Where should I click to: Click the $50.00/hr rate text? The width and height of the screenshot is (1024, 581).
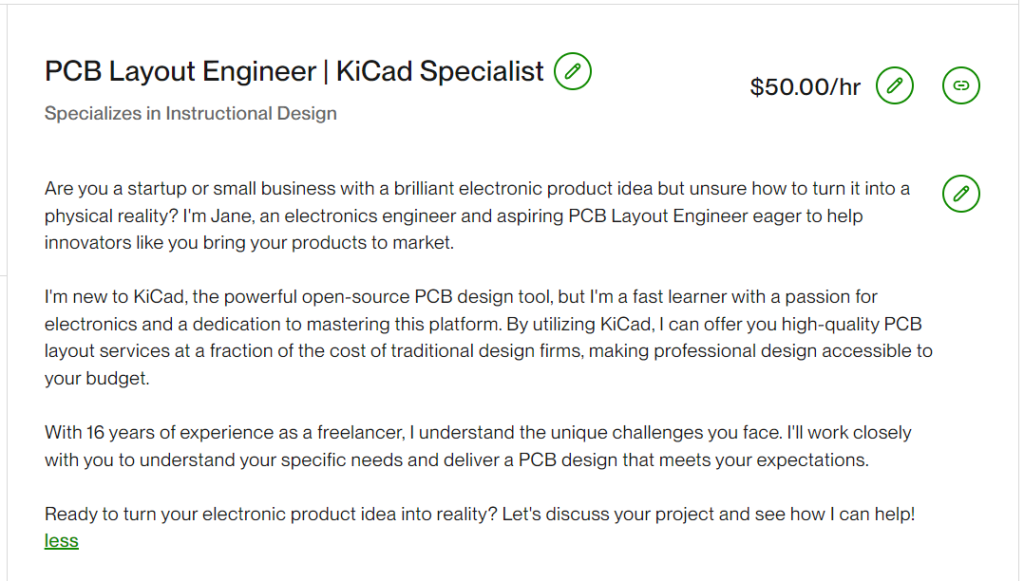pos(805,87)
